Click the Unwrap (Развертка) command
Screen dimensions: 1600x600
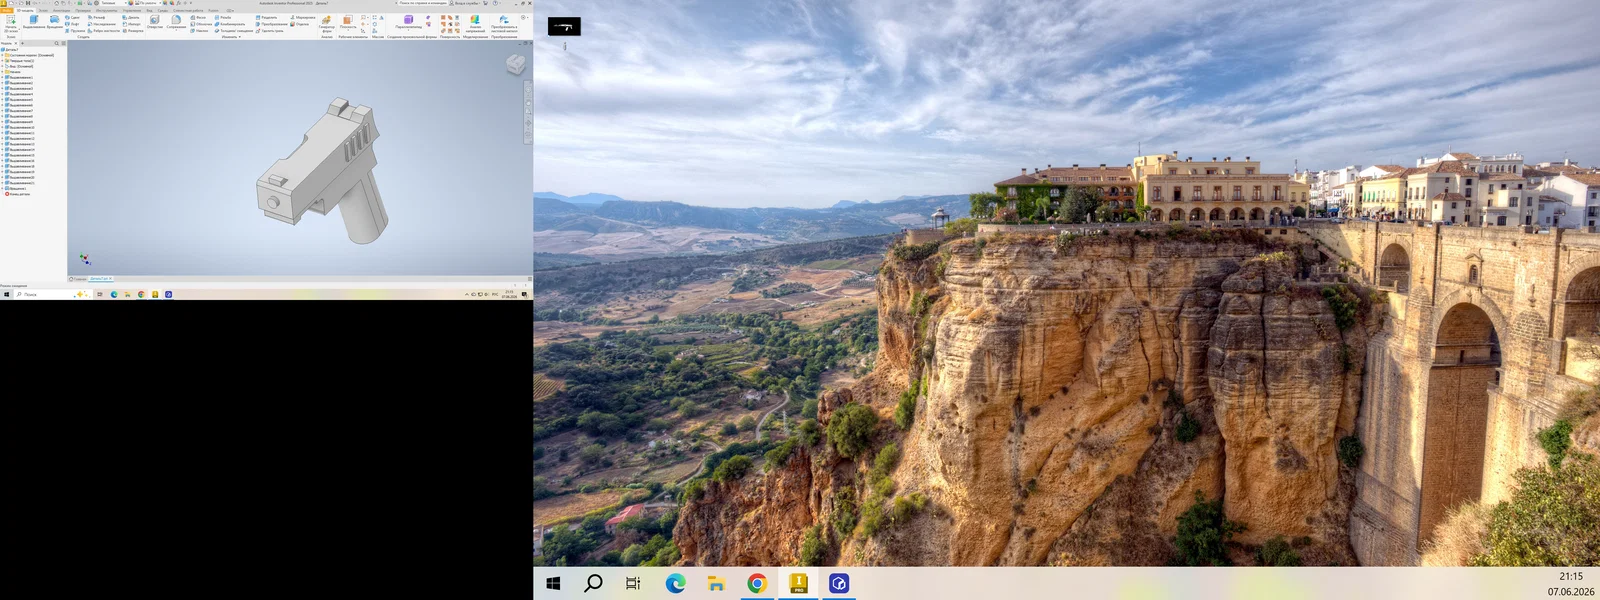(133, 31)
